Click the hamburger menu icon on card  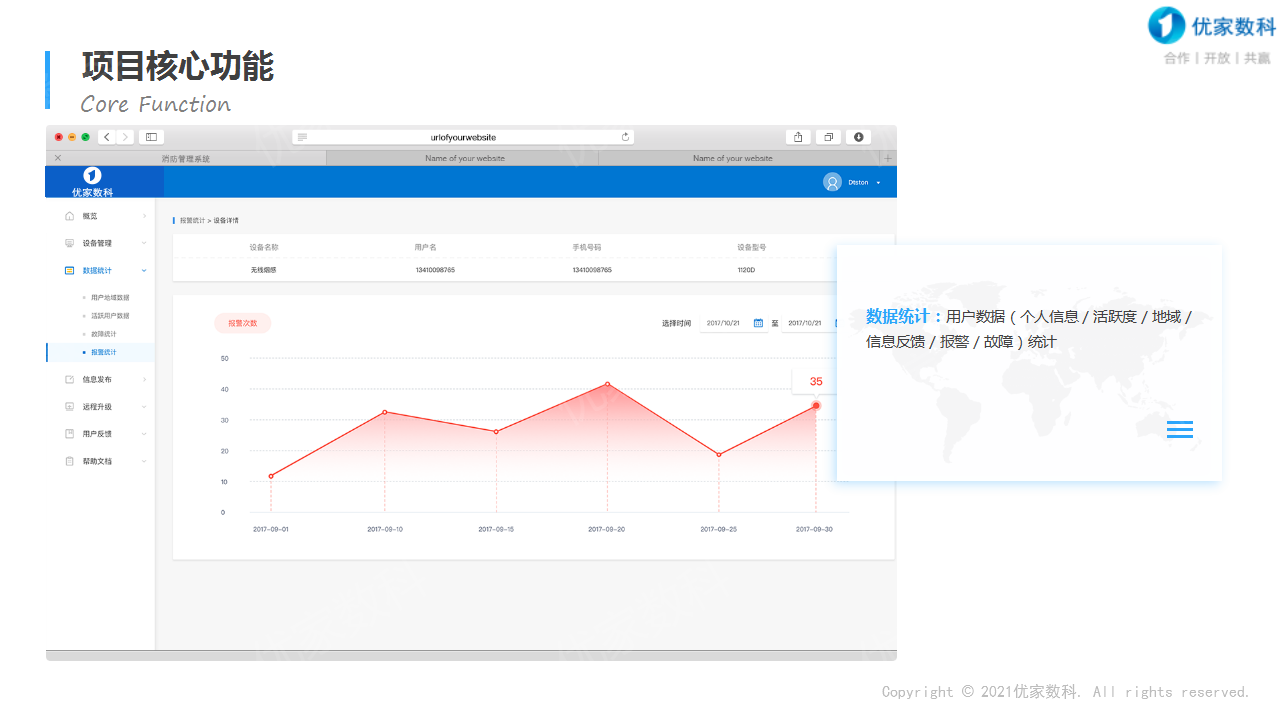(1180, 429)
